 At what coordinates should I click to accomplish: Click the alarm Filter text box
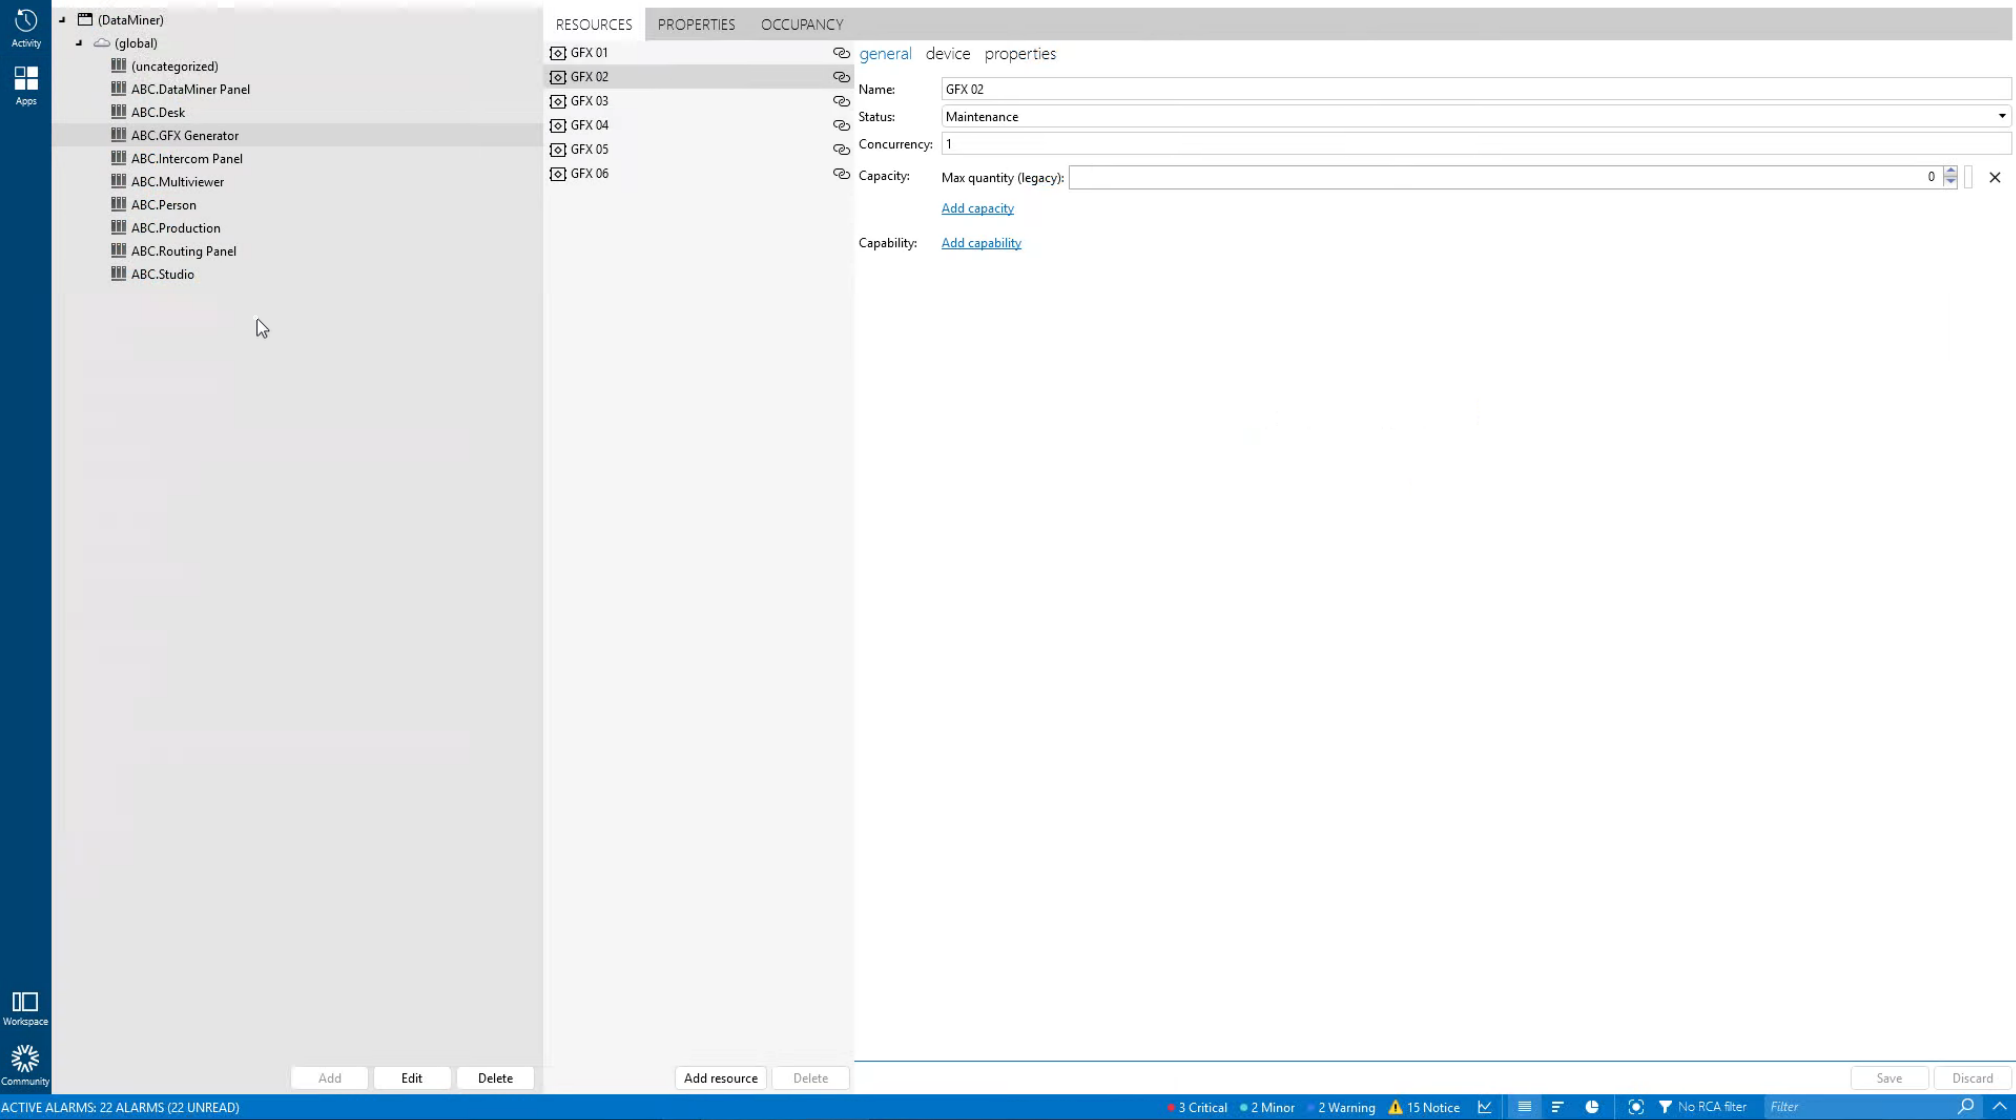point(1860,1107)
